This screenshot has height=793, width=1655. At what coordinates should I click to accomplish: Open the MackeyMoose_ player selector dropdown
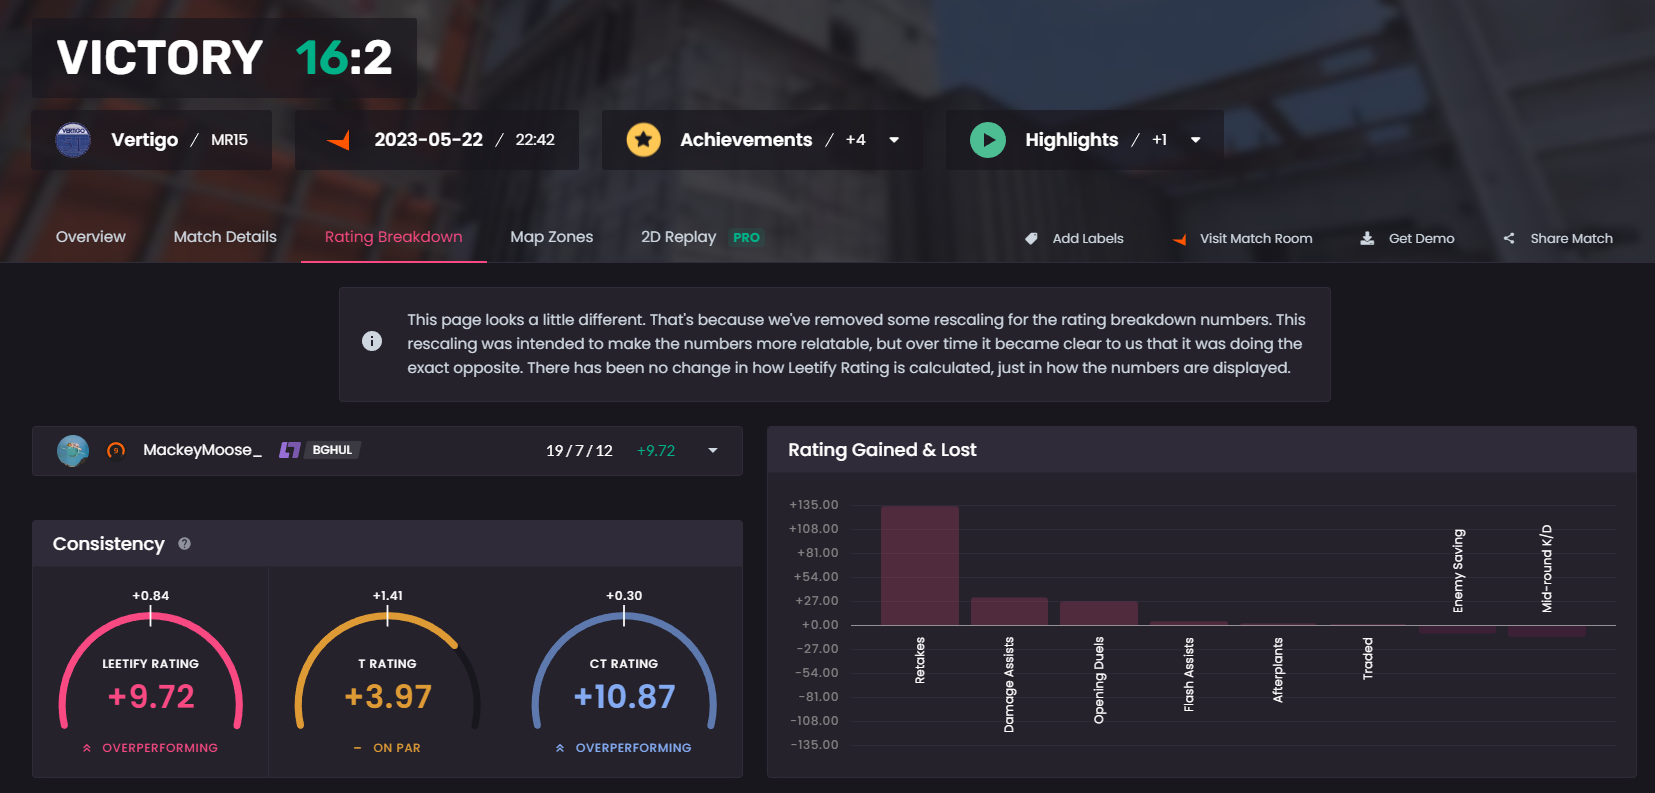click(713, 451)
